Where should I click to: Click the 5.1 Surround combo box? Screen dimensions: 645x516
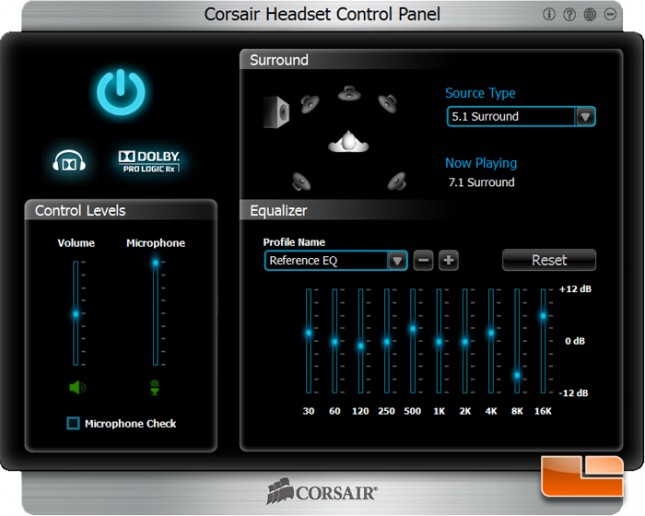coord(521,116)
